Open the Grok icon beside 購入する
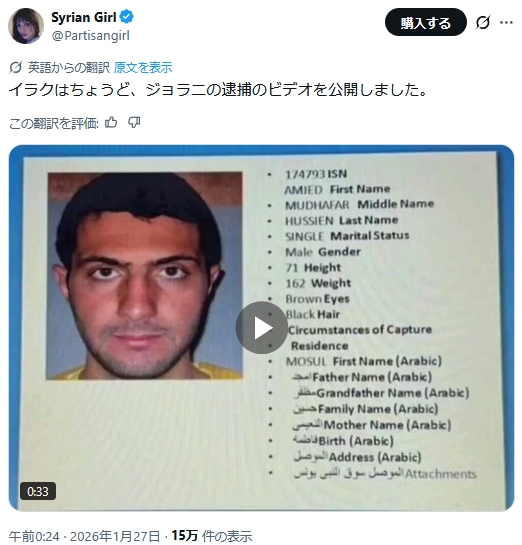The width and height of the screenshot is (522, 545). point(483,23)
